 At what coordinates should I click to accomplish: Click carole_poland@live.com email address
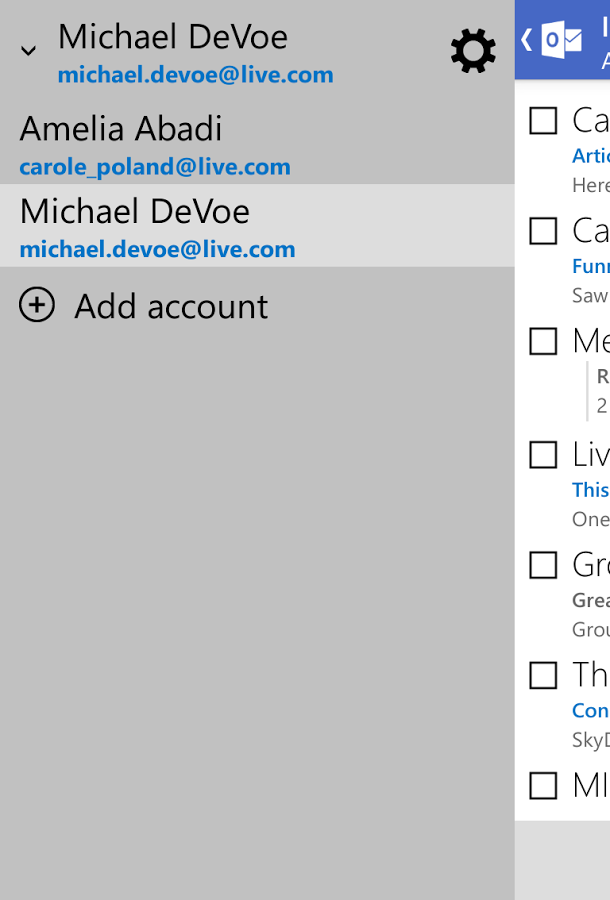[155, 167]
